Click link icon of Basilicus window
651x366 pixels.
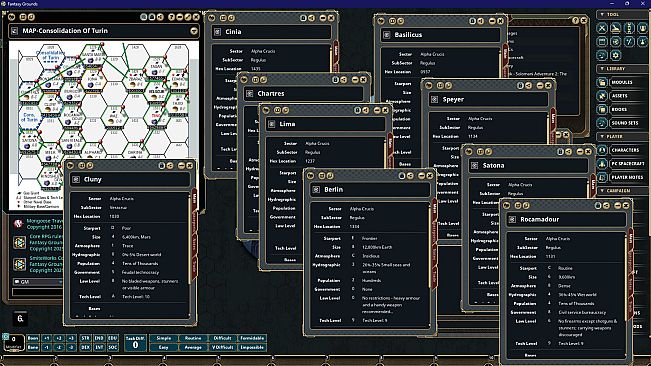click(x=387, y=35)
